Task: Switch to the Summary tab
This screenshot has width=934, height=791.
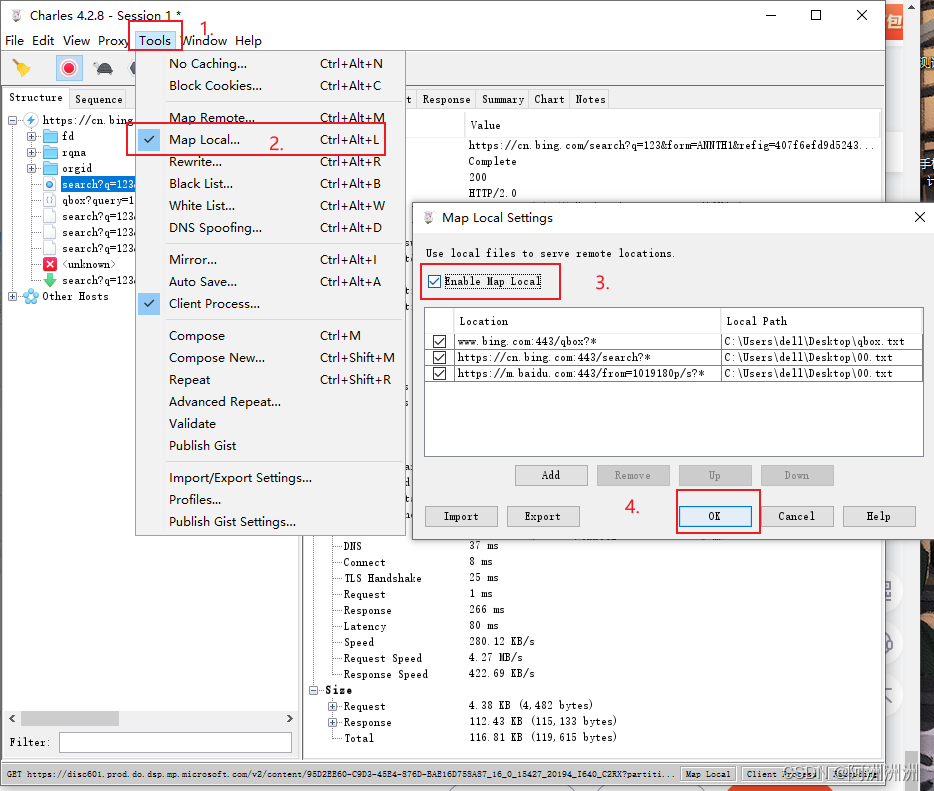Action: tap(503, 99)
